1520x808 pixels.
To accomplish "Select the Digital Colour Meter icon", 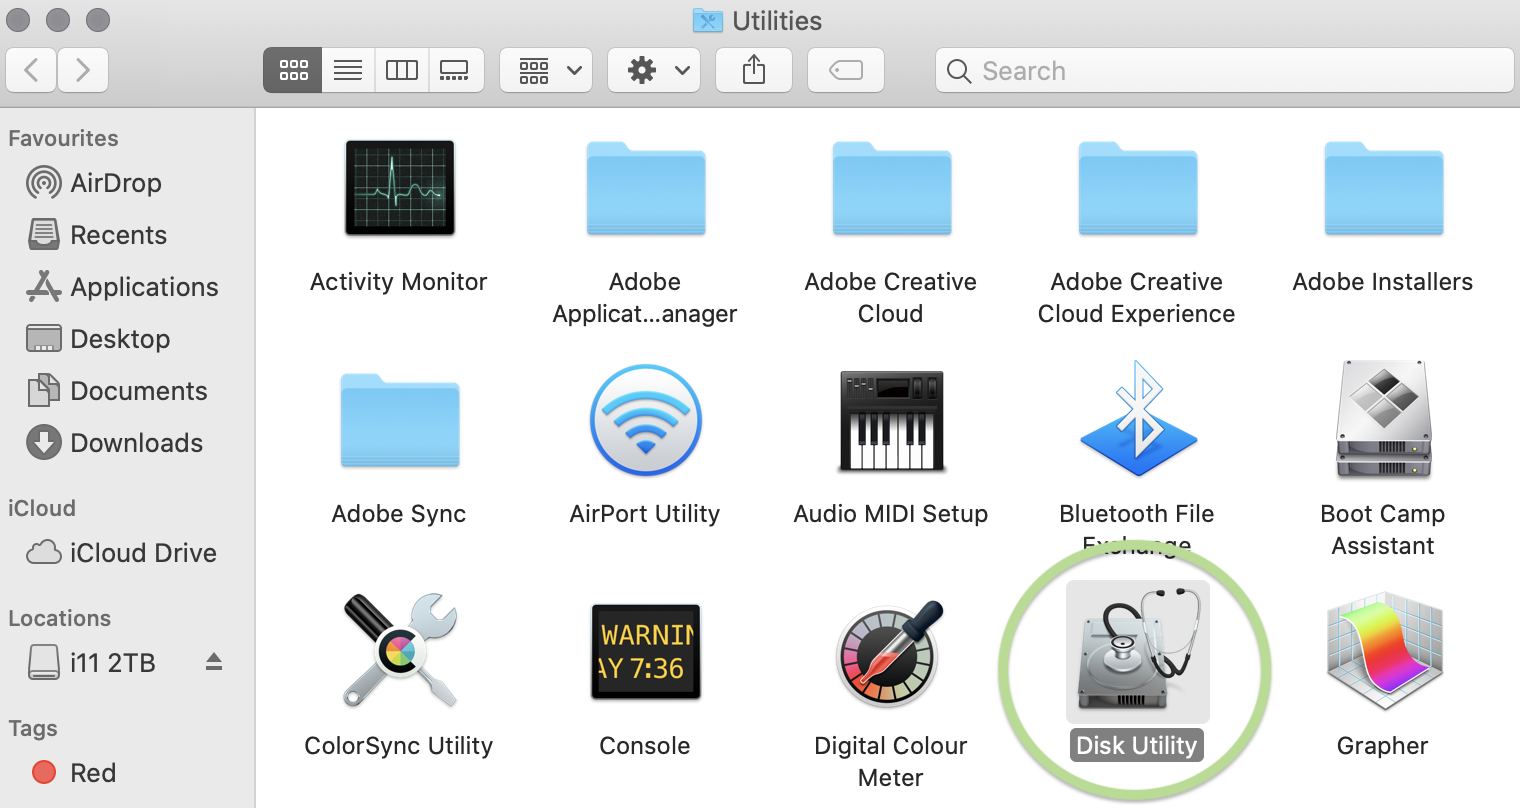I will 891,652.
